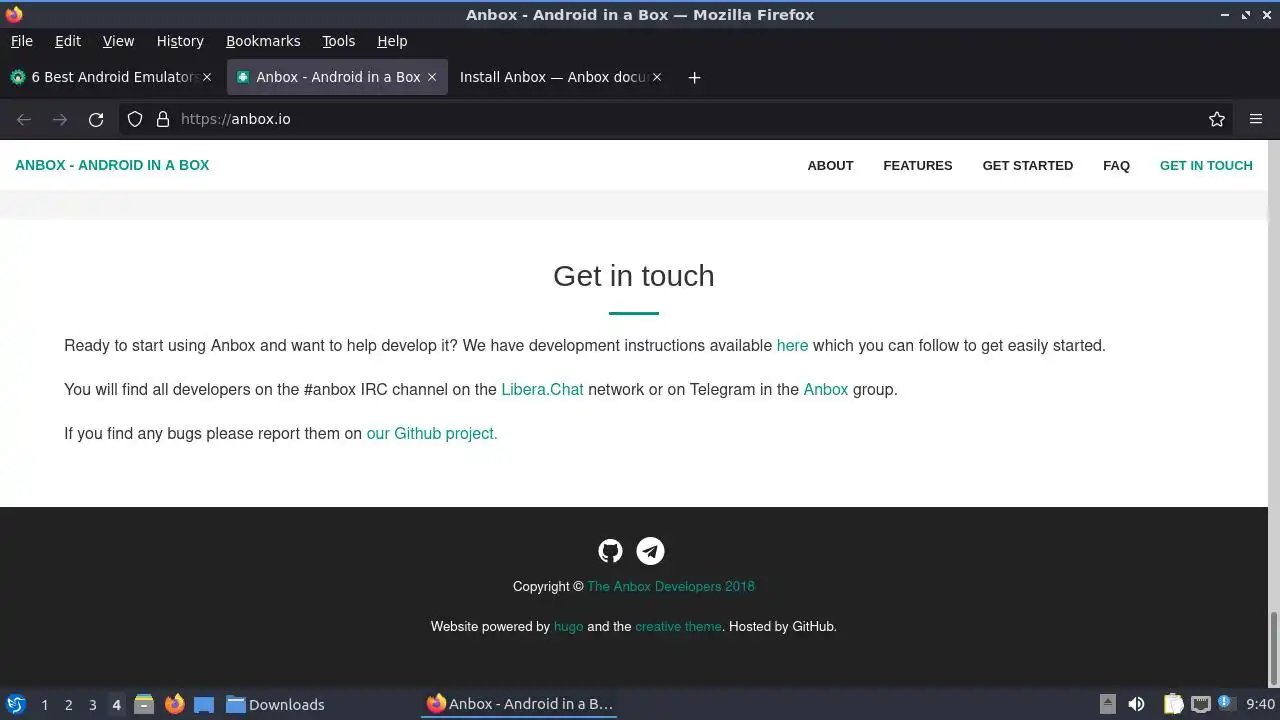Go to the FEATURES section
Screen dimensions: 1280x720
[917, 166]
